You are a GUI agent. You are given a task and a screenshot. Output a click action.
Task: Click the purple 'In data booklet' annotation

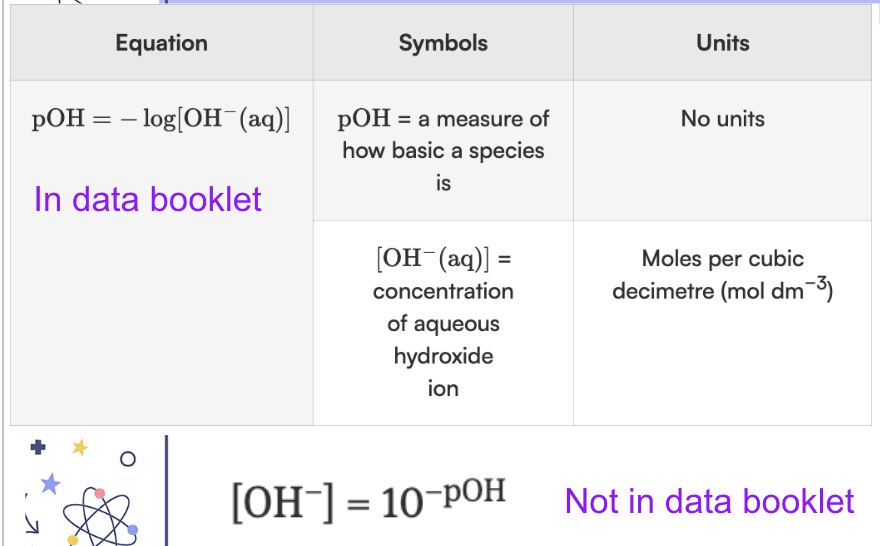pos(148,199)
